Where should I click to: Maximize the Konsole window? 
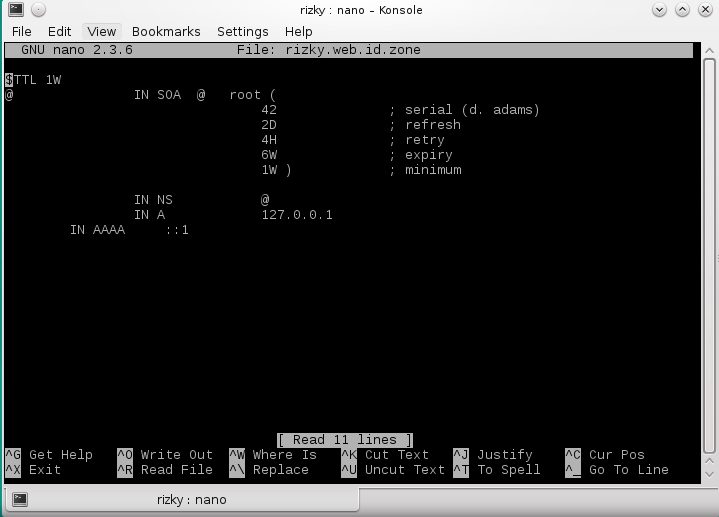682,10
